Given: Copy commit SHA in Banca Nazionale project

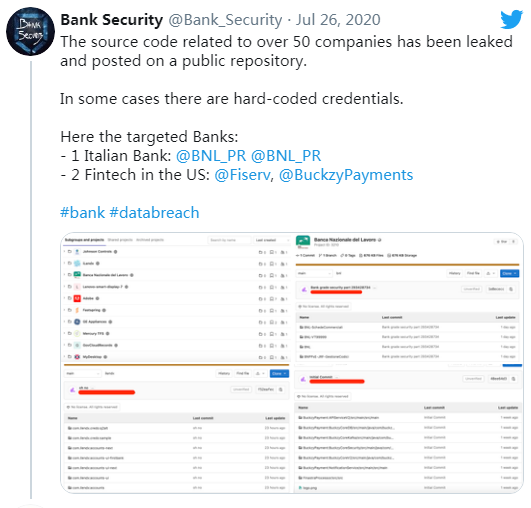Looking at the screenshot, I should tap(511, 289).
